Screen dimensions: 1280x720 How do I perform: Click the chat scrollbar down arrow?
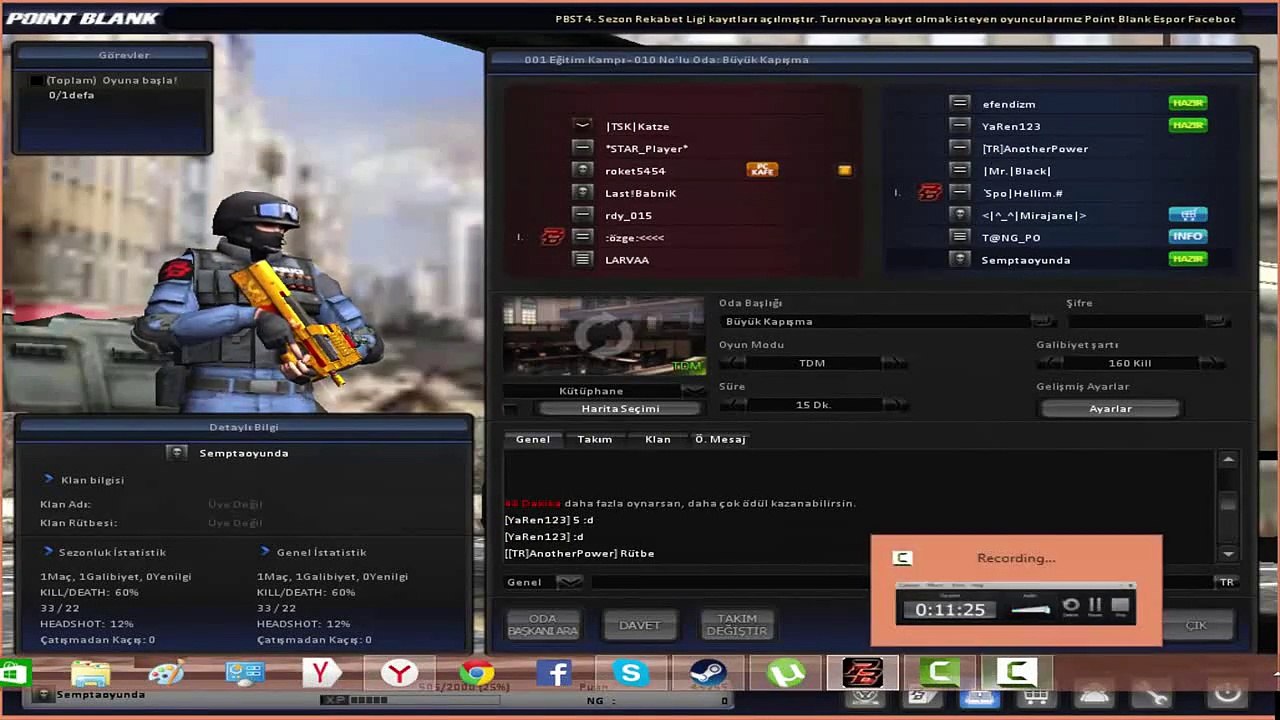pyautogui.click(x=1228, y=553)
